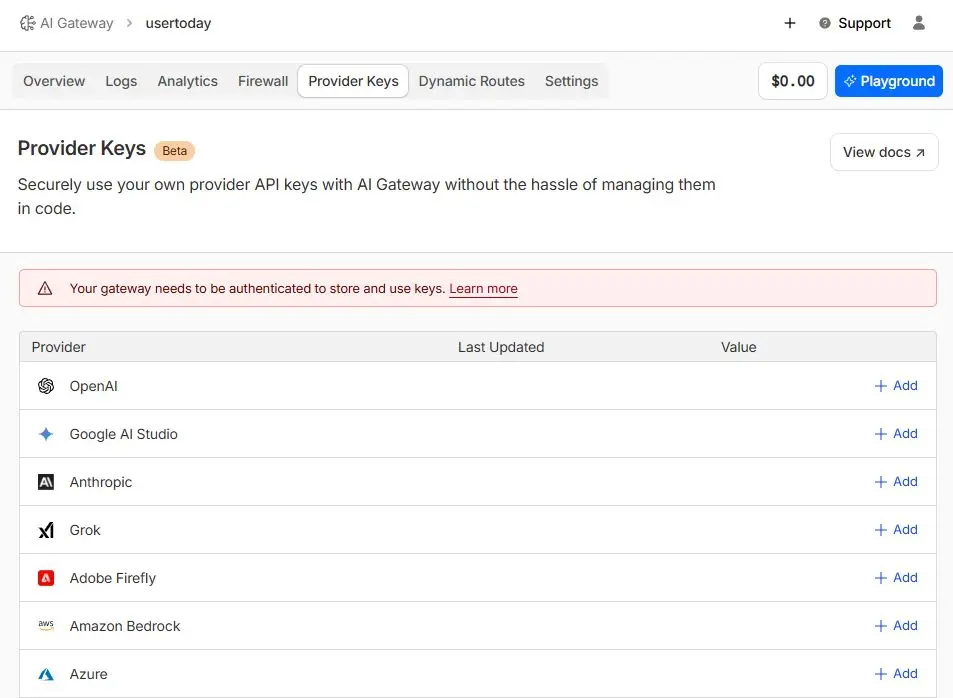Click the $0.00 balance button

[793, 81]
